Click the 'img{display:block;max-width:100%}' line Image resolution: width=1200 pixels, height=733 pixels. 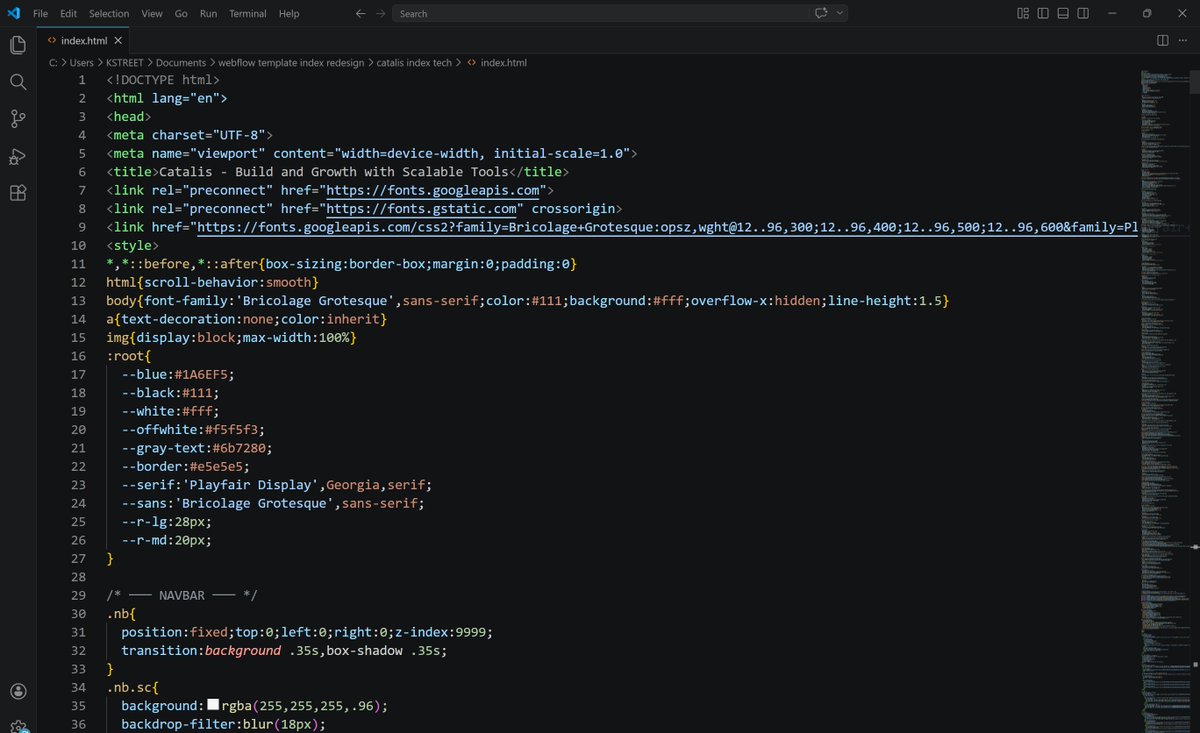click(x=231, y=338)
